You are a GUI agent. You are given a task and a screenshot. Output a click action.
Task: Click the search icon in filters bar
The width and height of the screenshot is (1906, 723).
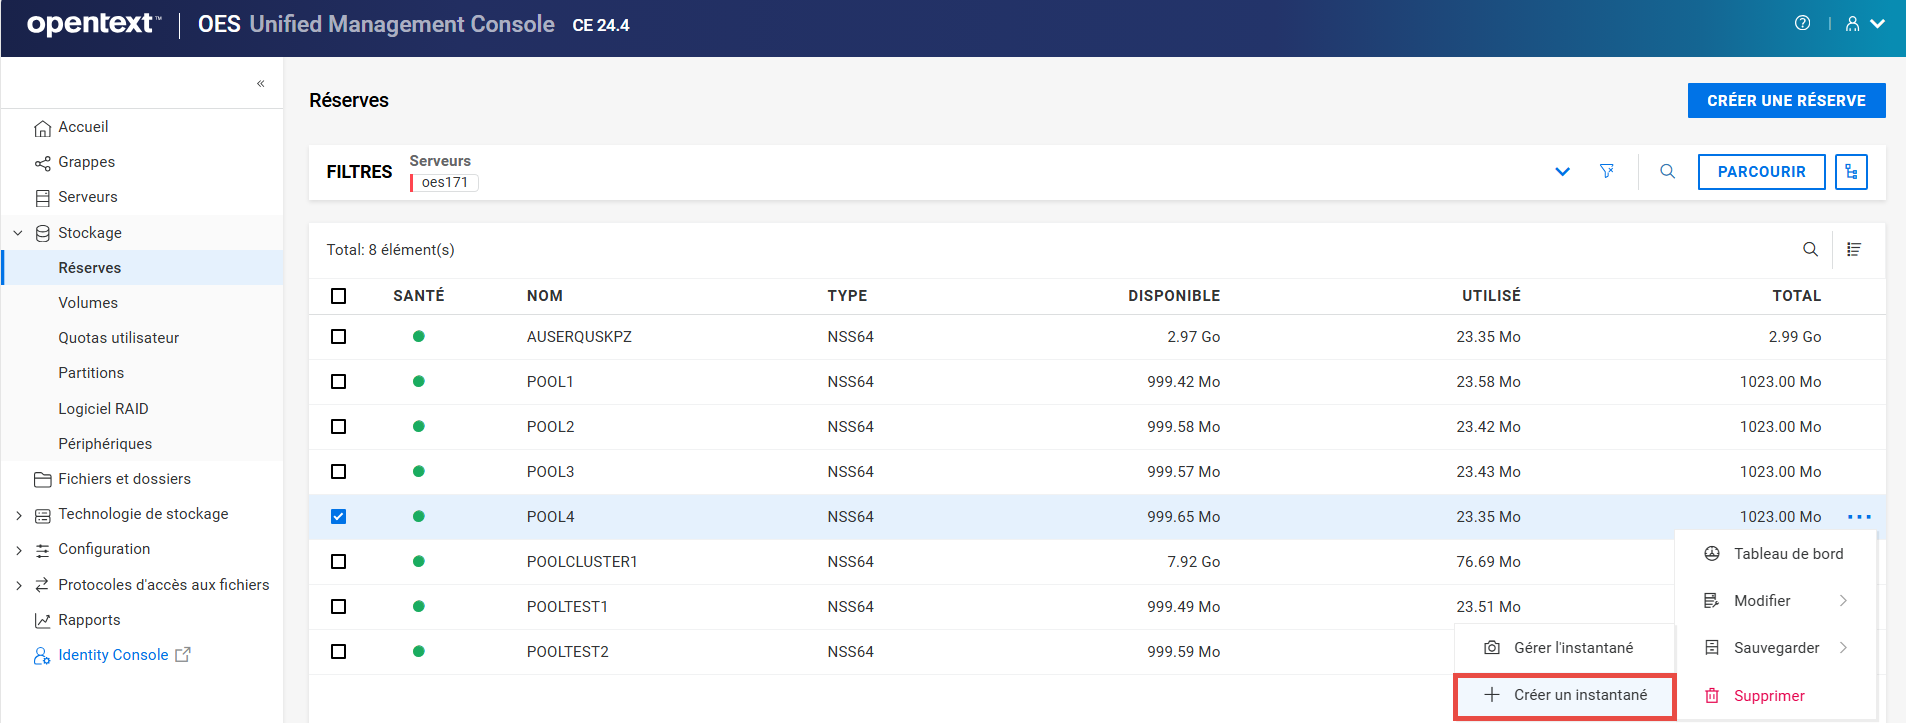[x=1667, y=171]
